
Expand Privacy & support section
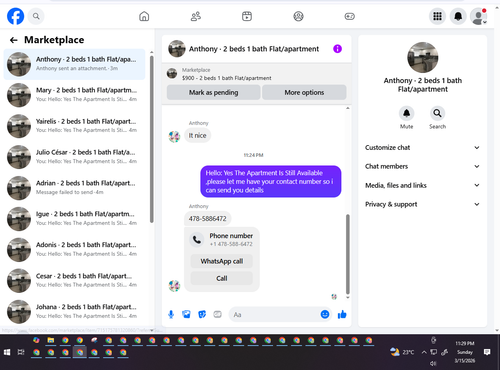(x=422, y=204)
